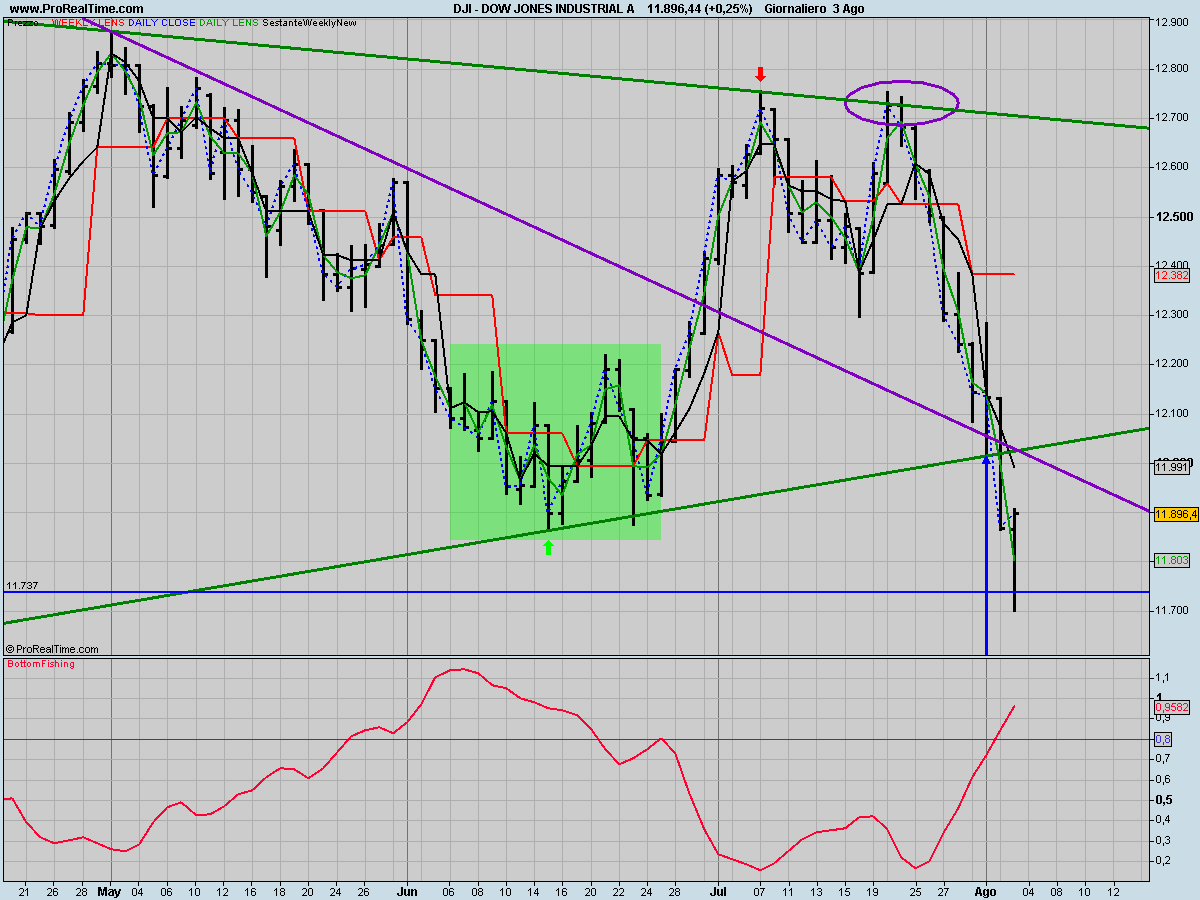Image resolution: width=1200 pixels, height=900 pixels.
Task: Click the DJI - DOW JONES INDUSTRIAL title
Action: [x=543, y=8]
